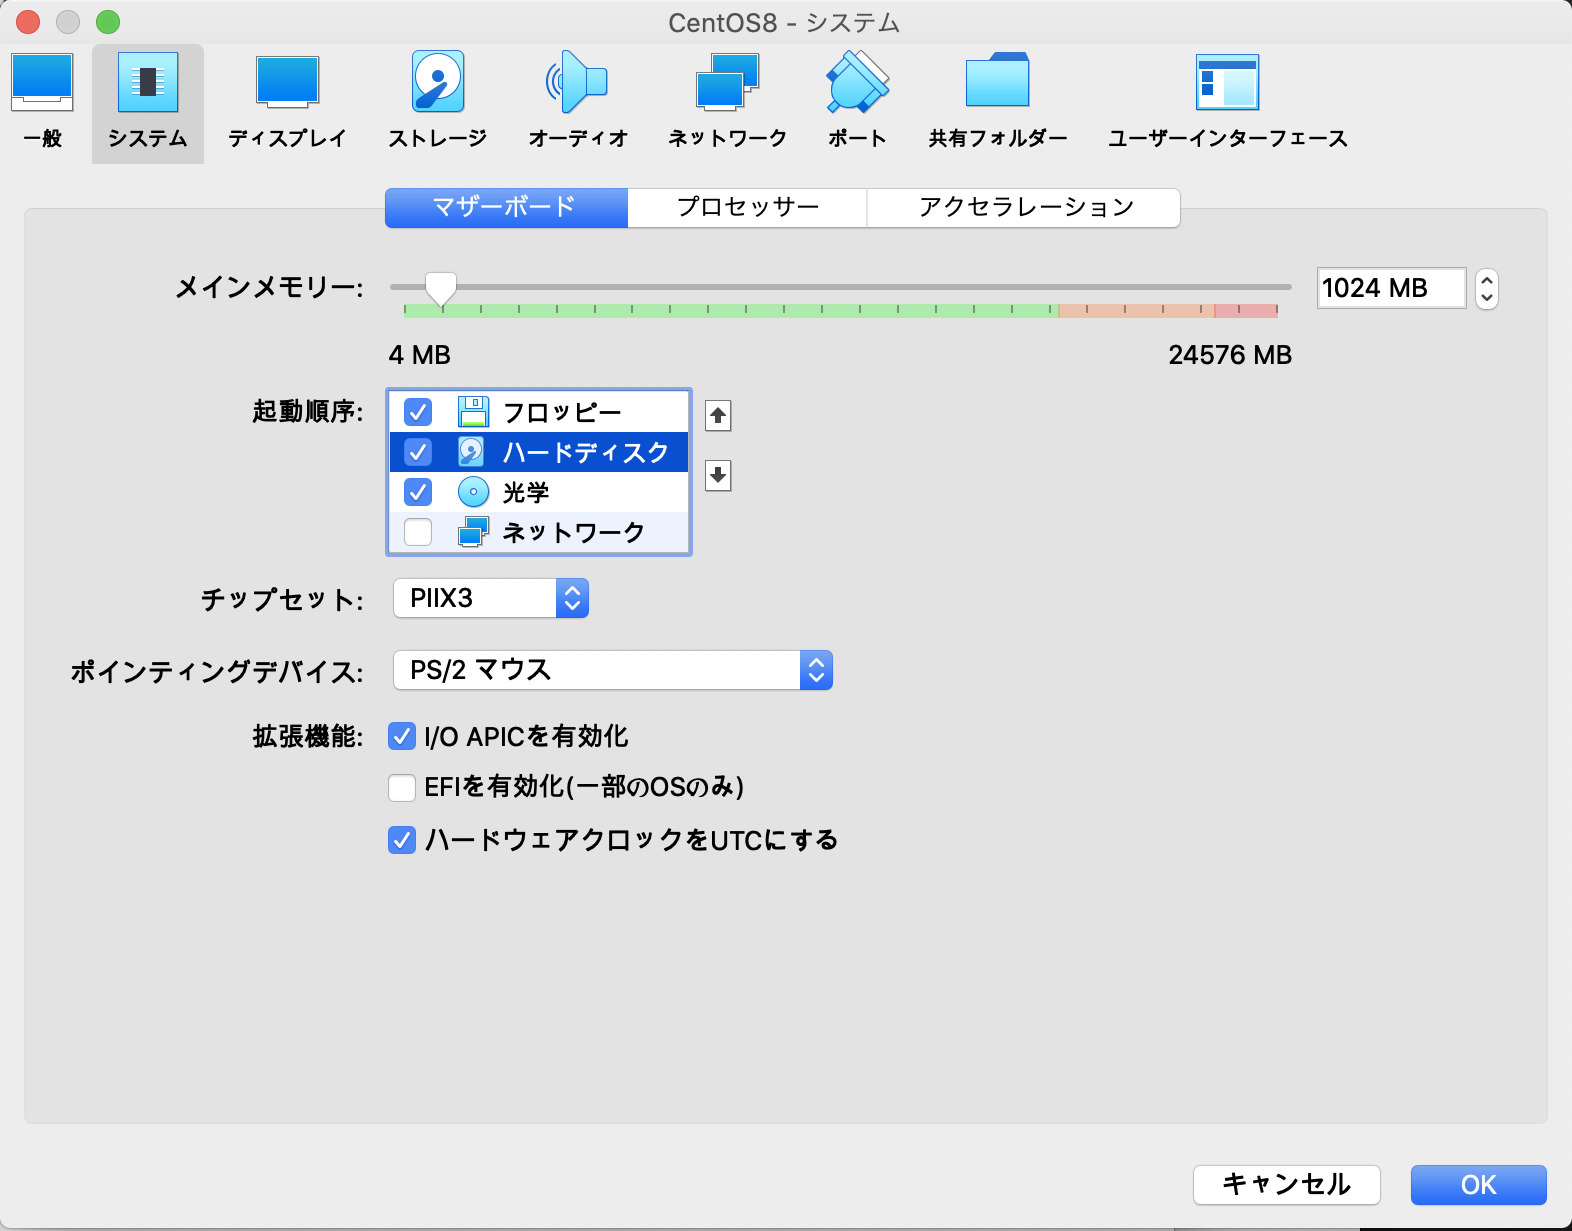
Task: Select the ハードディスク row text
Action: click(586, 452)
